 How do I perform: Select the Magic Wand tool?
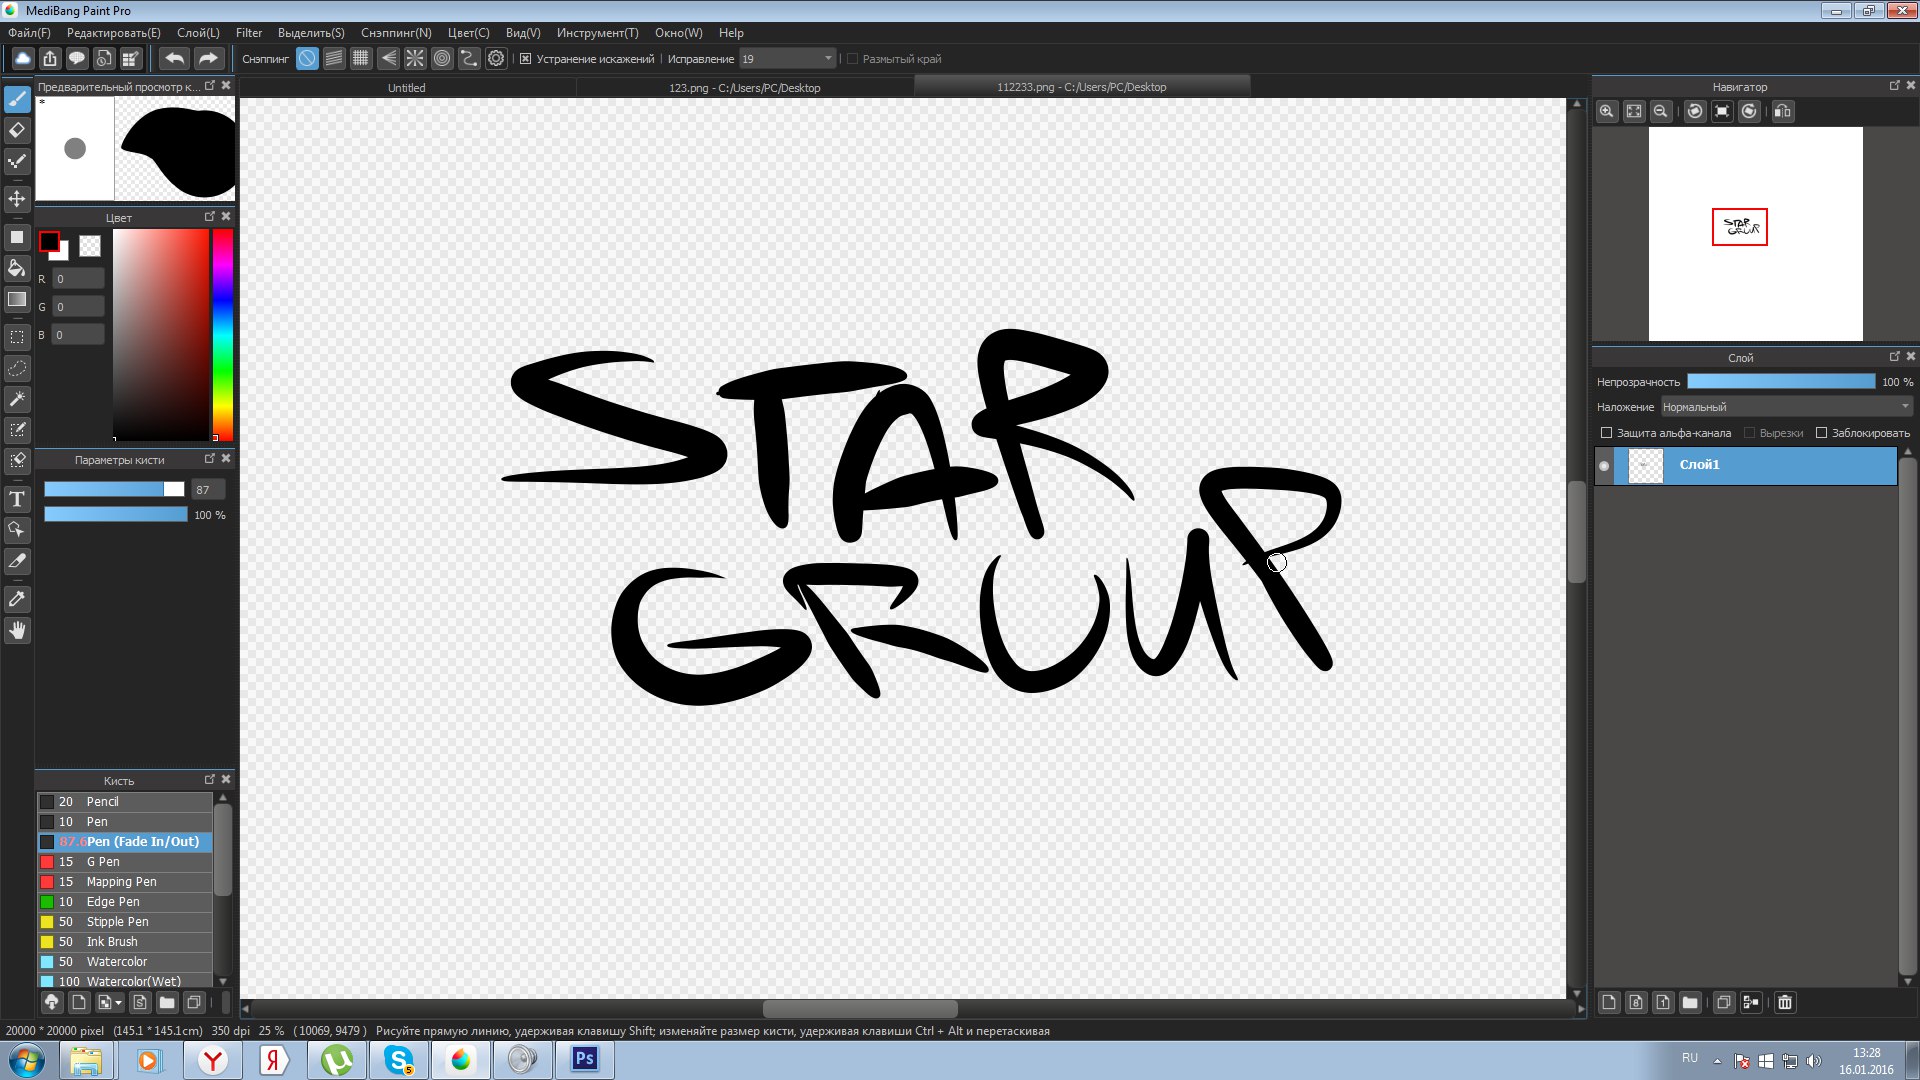click(17, 399)
